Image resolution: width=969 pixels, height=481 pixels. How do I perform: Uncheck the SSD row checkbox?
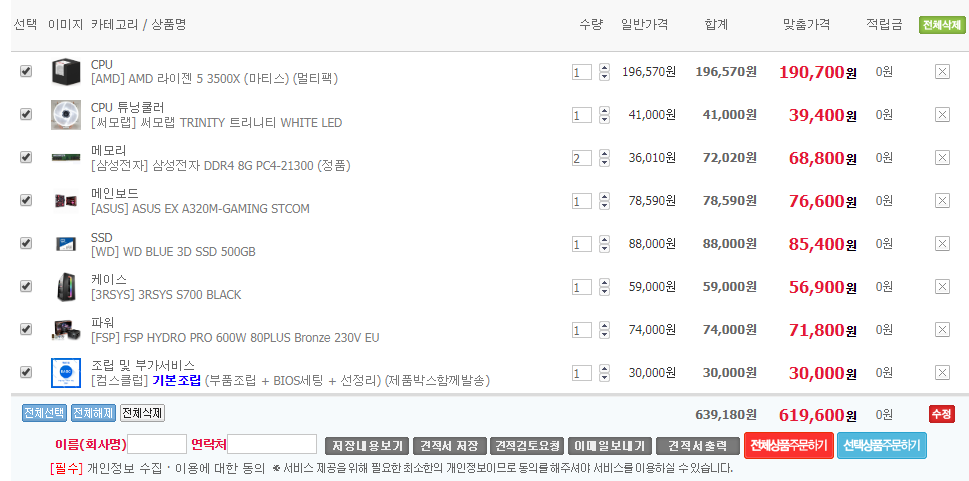tap(26, 244)
